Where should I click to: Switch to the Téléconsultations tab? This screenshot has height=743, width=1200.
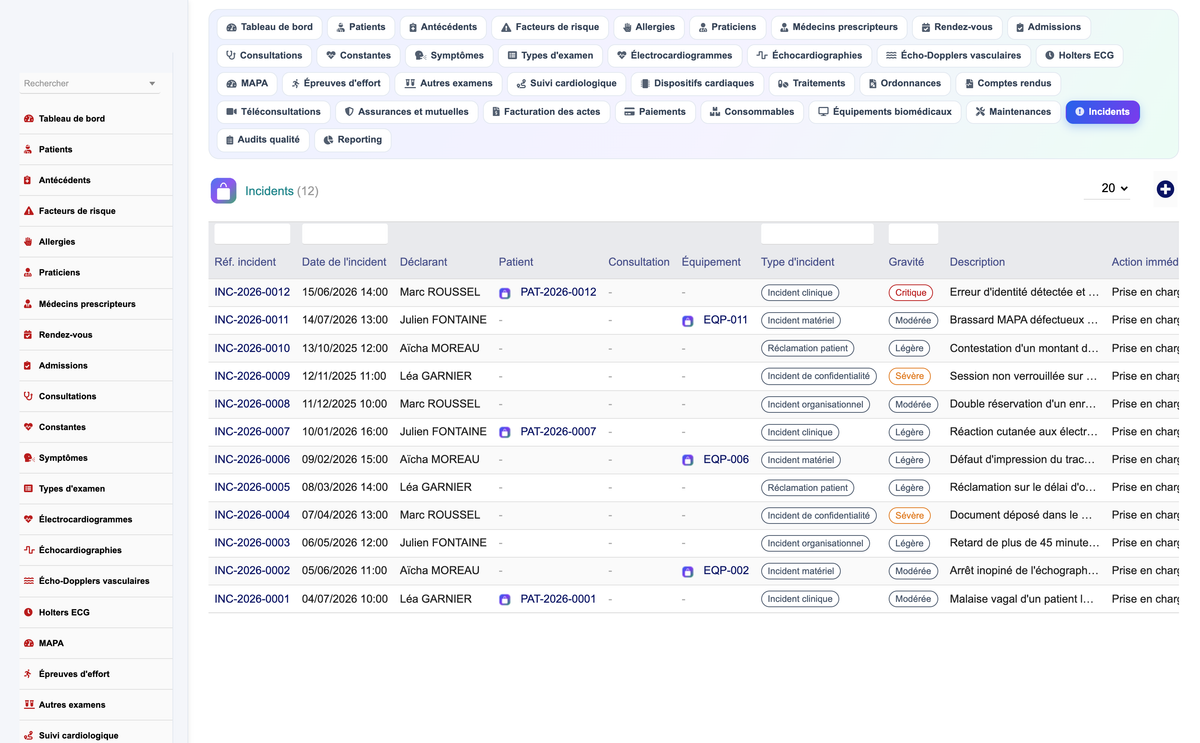tap(273, 112)
